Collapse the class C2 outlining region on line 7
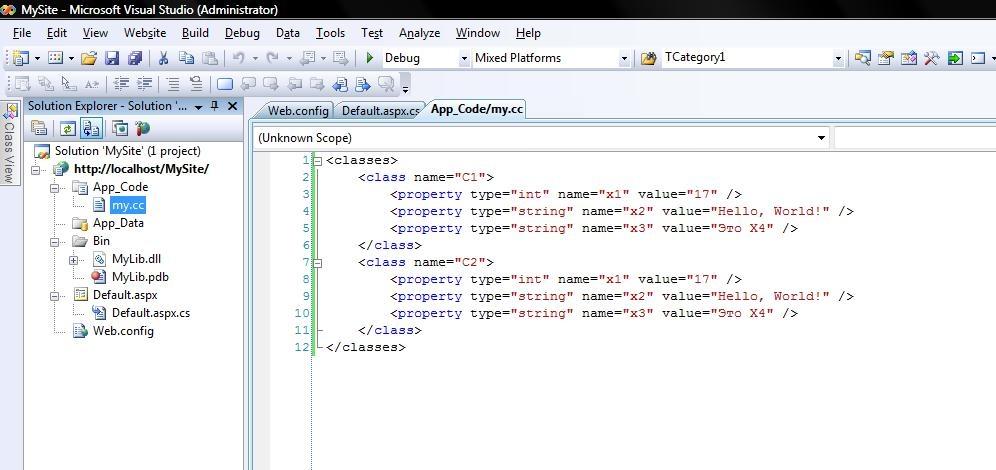The height and width of the screenshot is (470, 996). (318, 262)
